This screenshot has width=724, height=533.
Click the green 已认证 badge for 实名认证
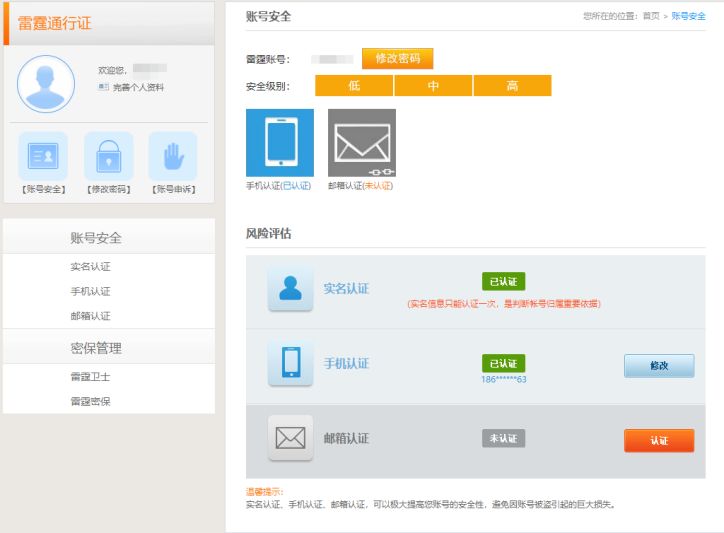tap(503, 281)
